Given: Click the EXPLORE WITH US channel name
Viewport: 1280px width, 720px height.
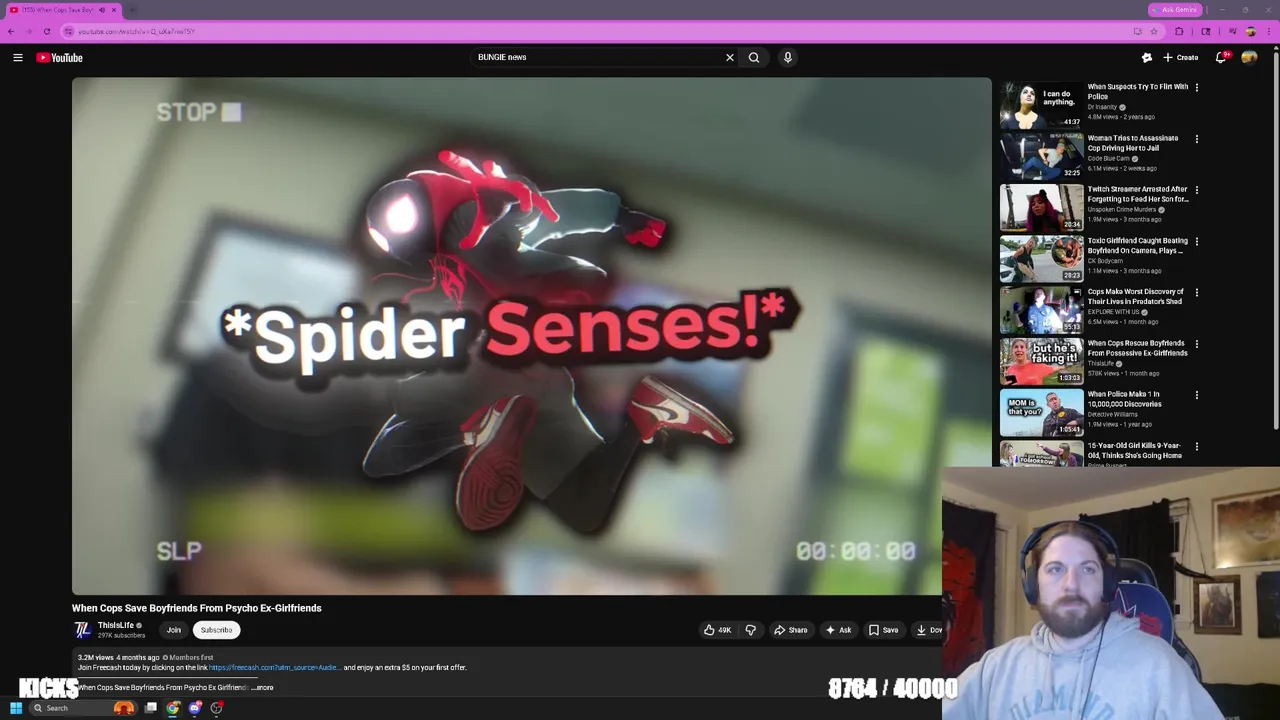Looking at the screenshot, I should (1113, 312).
